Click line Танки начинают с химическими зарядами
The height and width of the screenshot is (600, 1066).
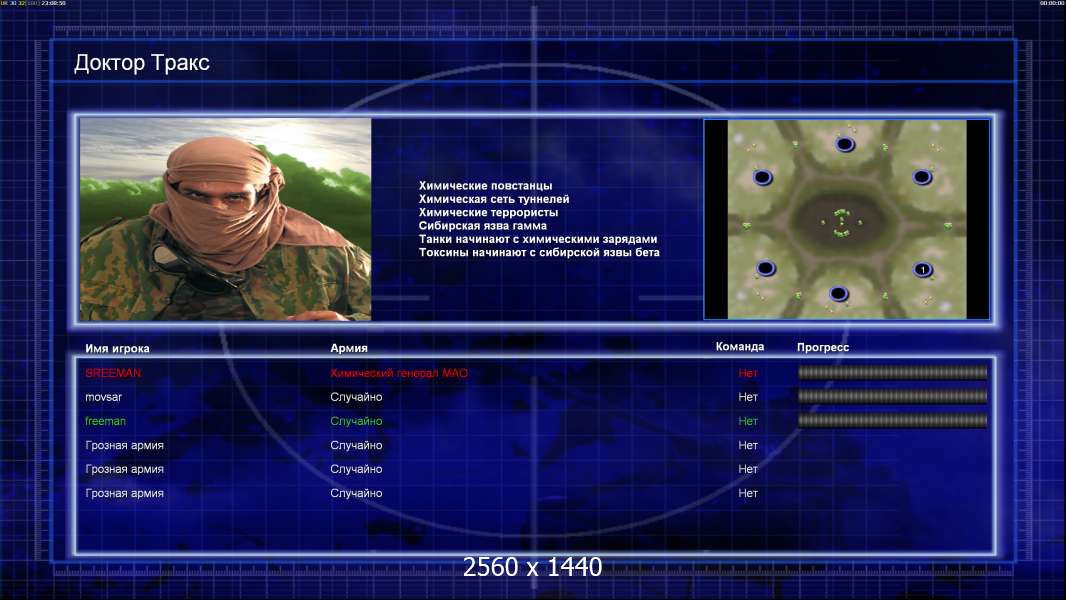pos(538,239)
